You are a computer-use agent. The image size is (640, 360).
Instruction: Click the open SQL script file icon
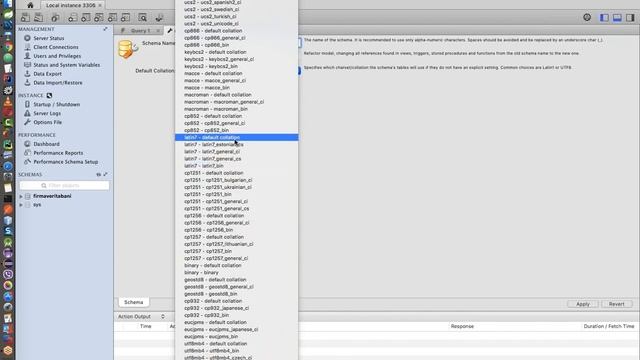click(x=39, y=18)
